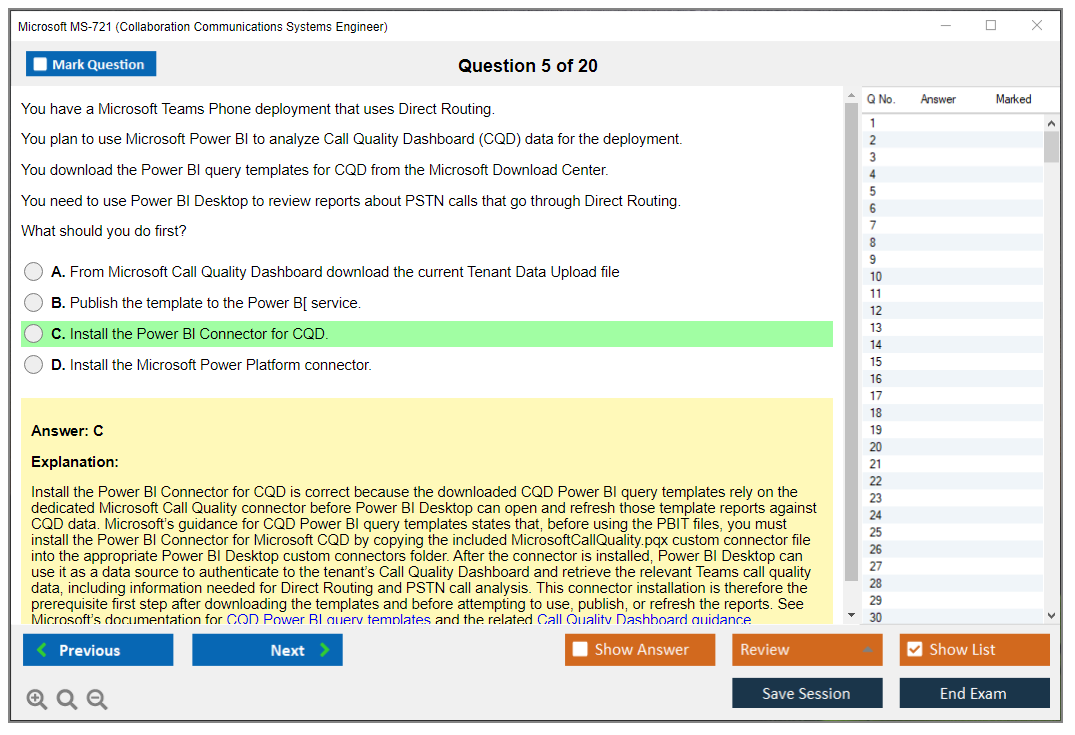Open the Call Quality Dashboard guidance link

tap(644, 619)
